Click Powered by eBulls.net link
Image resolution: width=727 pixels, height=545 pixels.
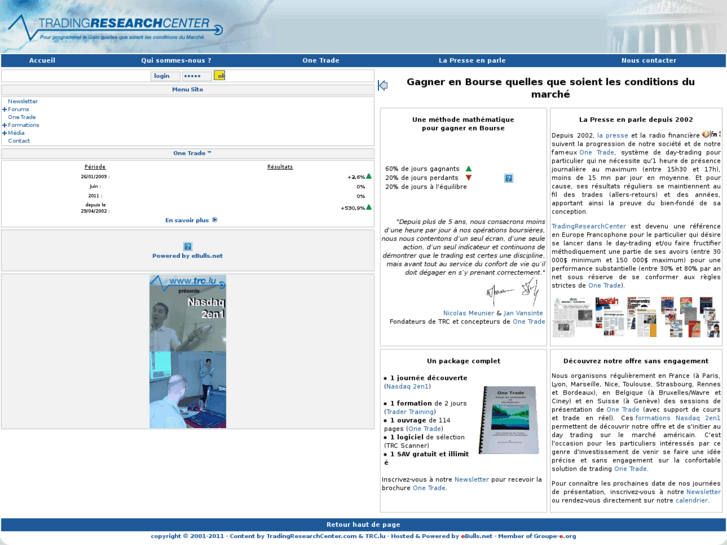187,256
